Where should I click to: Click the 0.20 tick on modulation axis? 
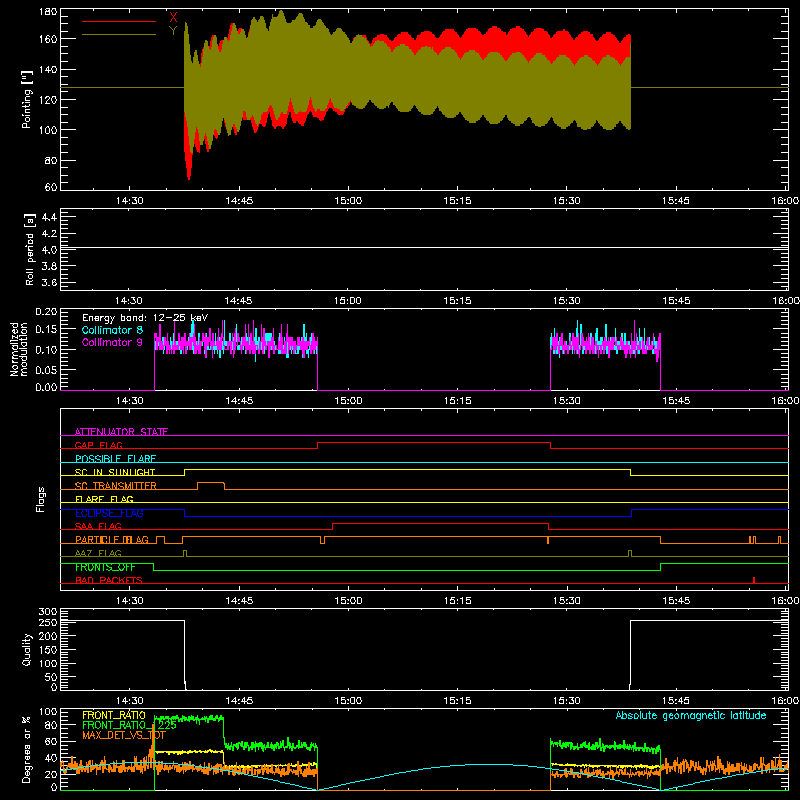(46, 312)
